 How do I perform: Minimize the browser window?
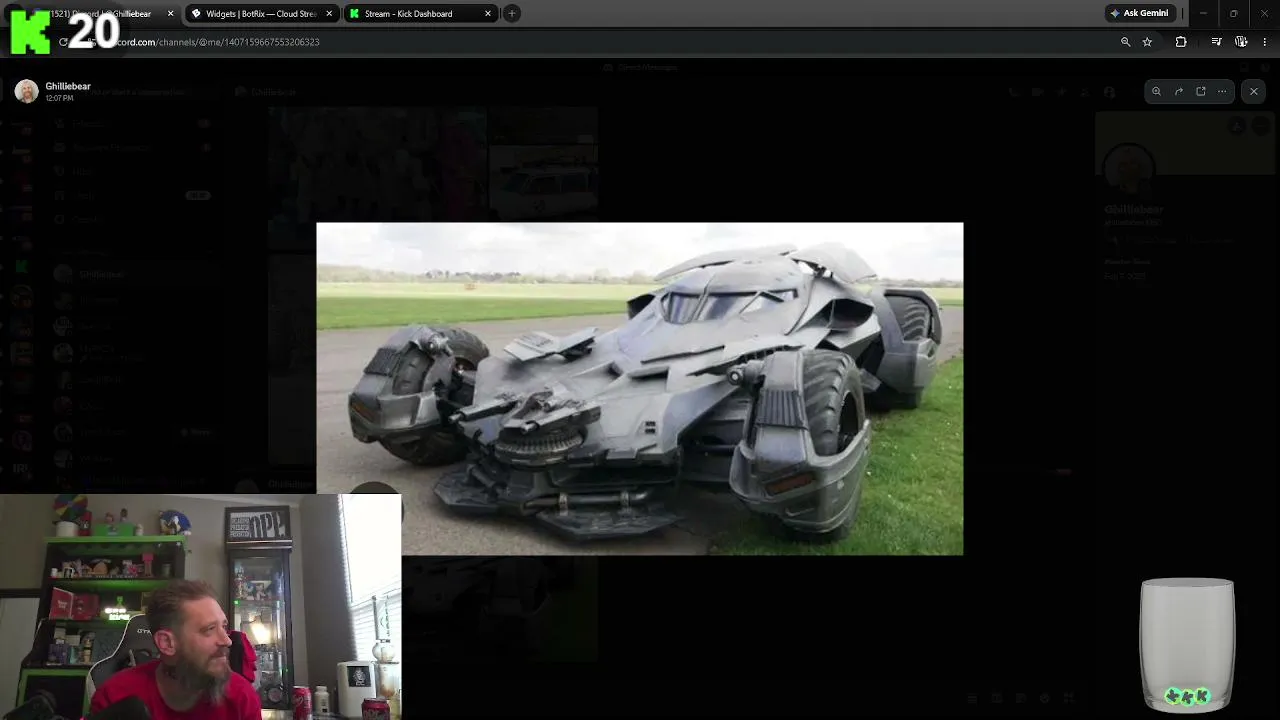click(x=1203, y=14)
